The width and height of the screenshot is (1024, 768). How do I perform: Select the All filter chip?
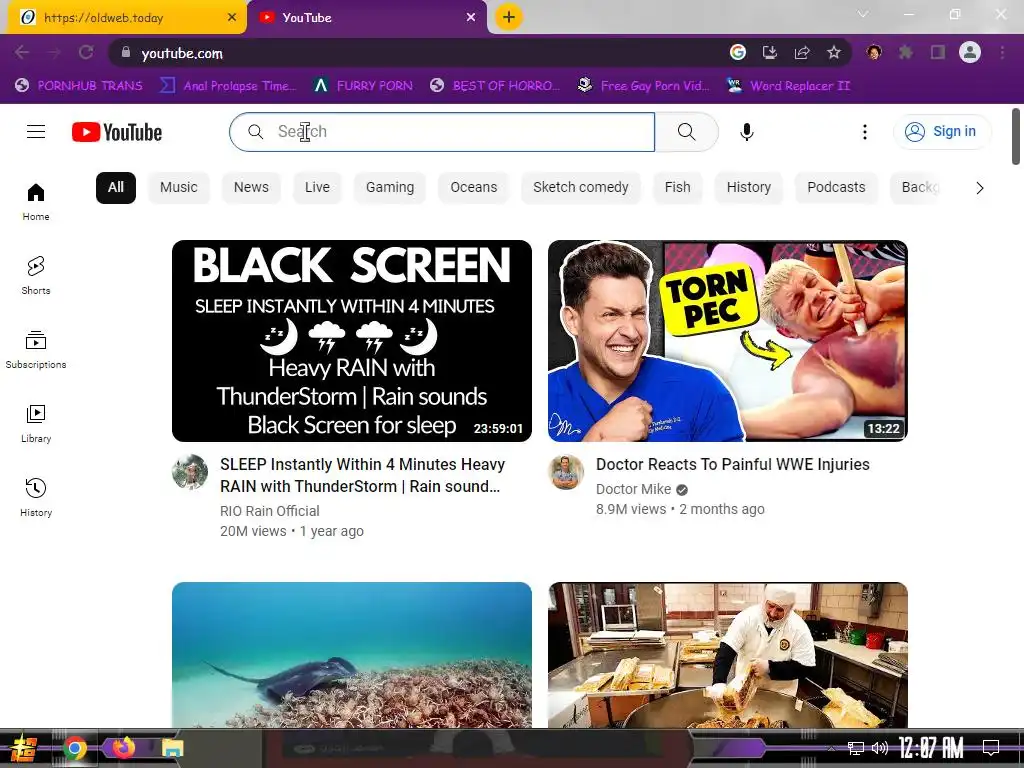pos(116,187)
